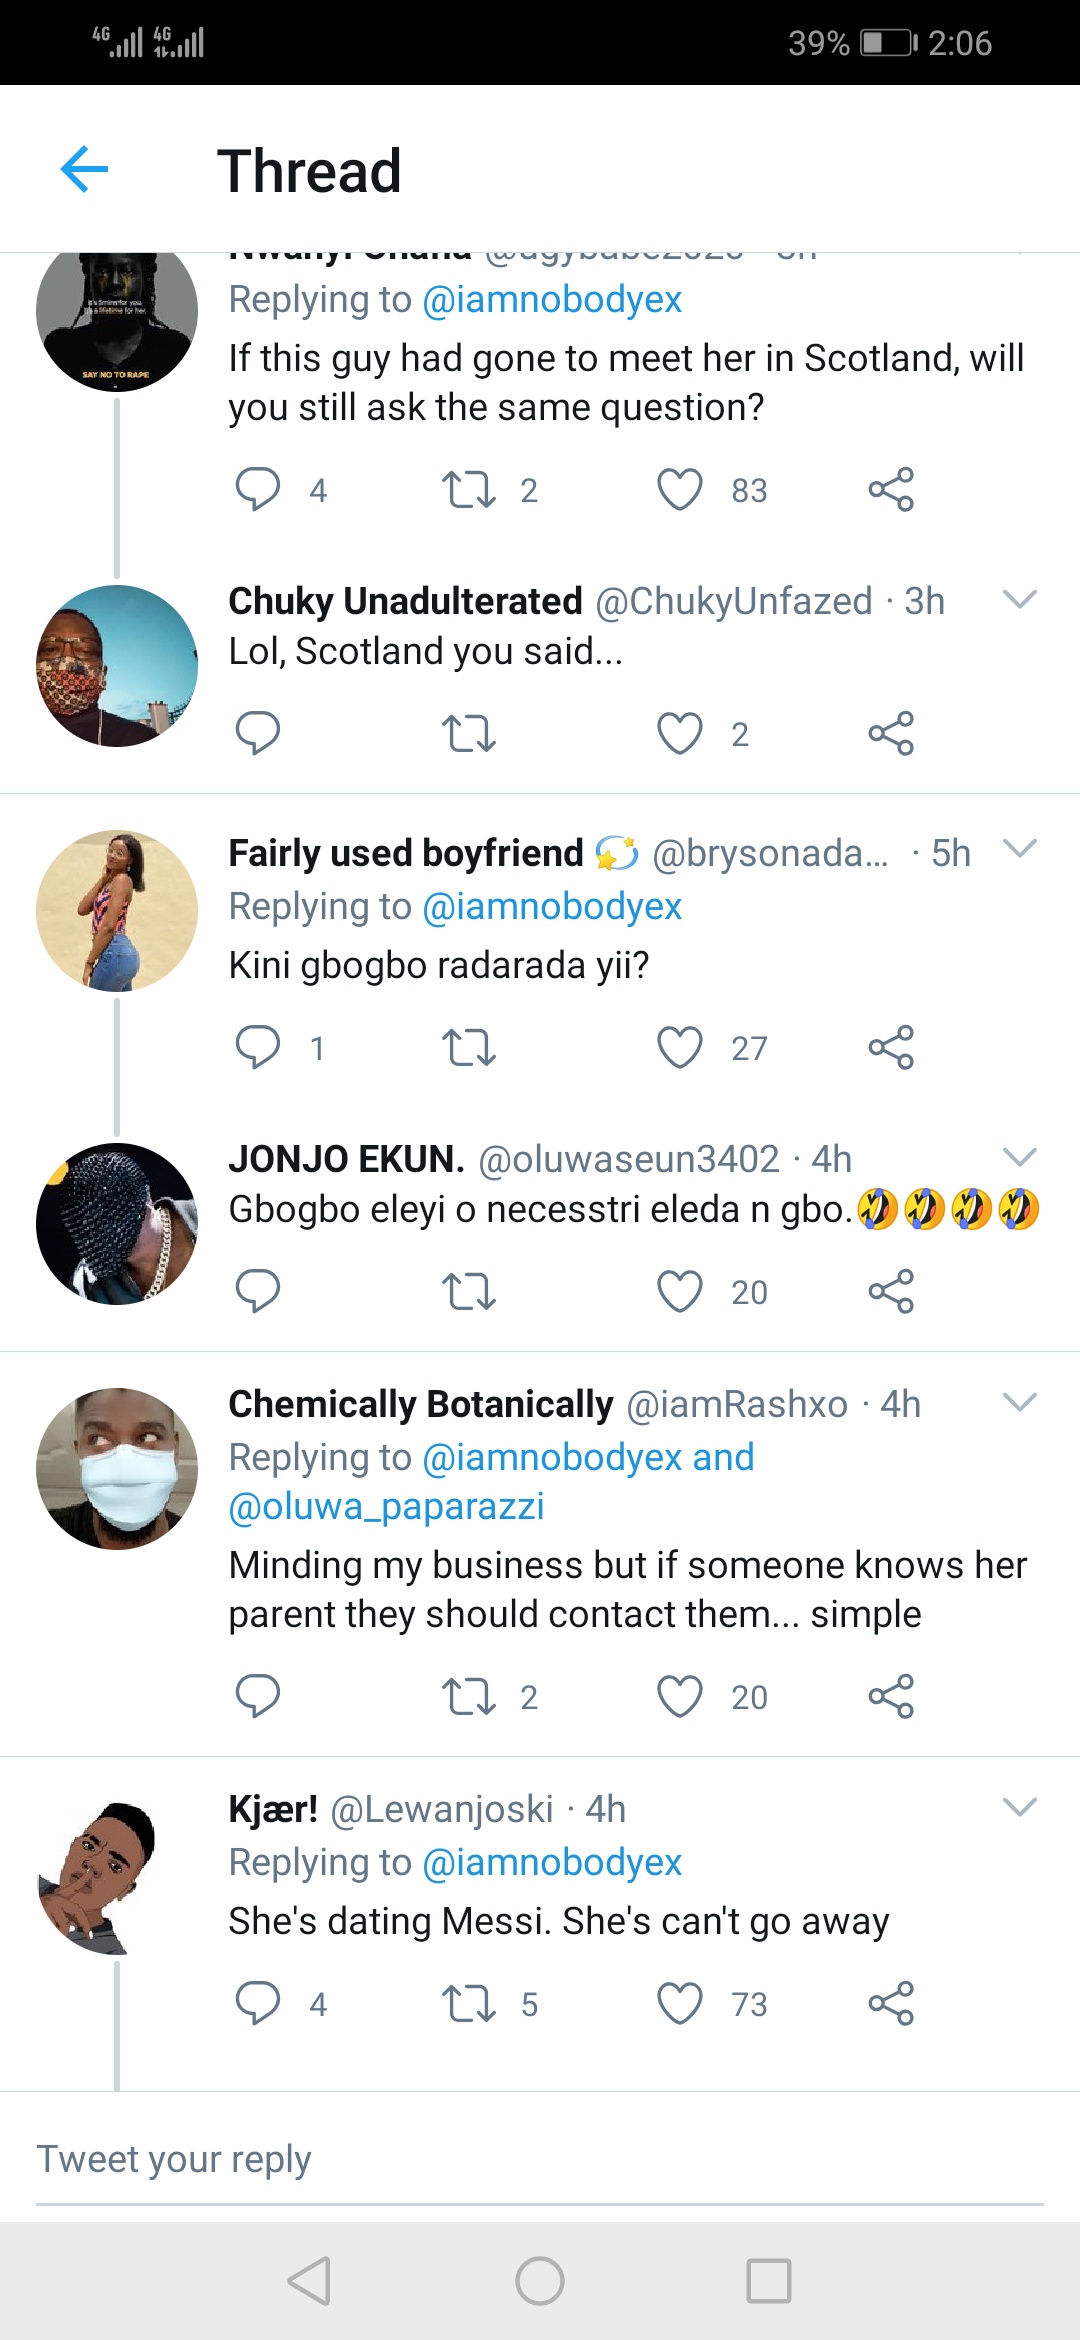View Chemically Botanically's avatar

click(117, 1468)
